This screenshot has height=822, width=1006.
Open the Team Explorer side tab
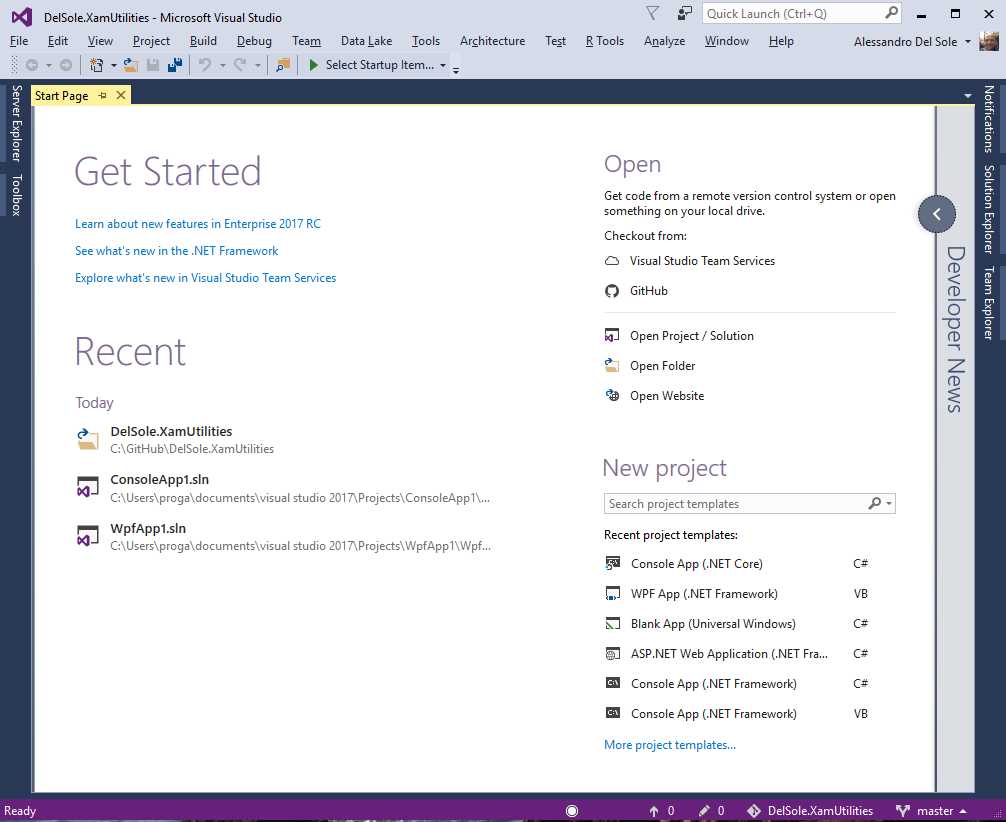click(x=989, y=302)
